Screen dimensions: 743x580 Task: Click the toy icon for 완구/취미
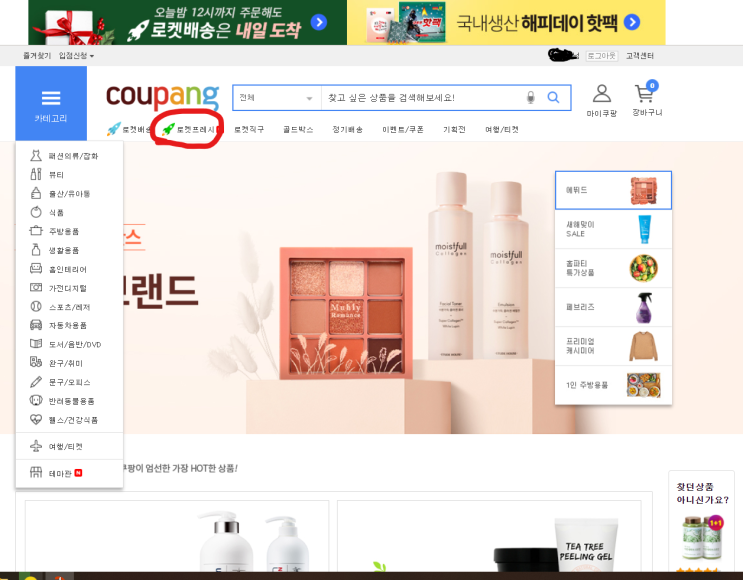[36, 362]
